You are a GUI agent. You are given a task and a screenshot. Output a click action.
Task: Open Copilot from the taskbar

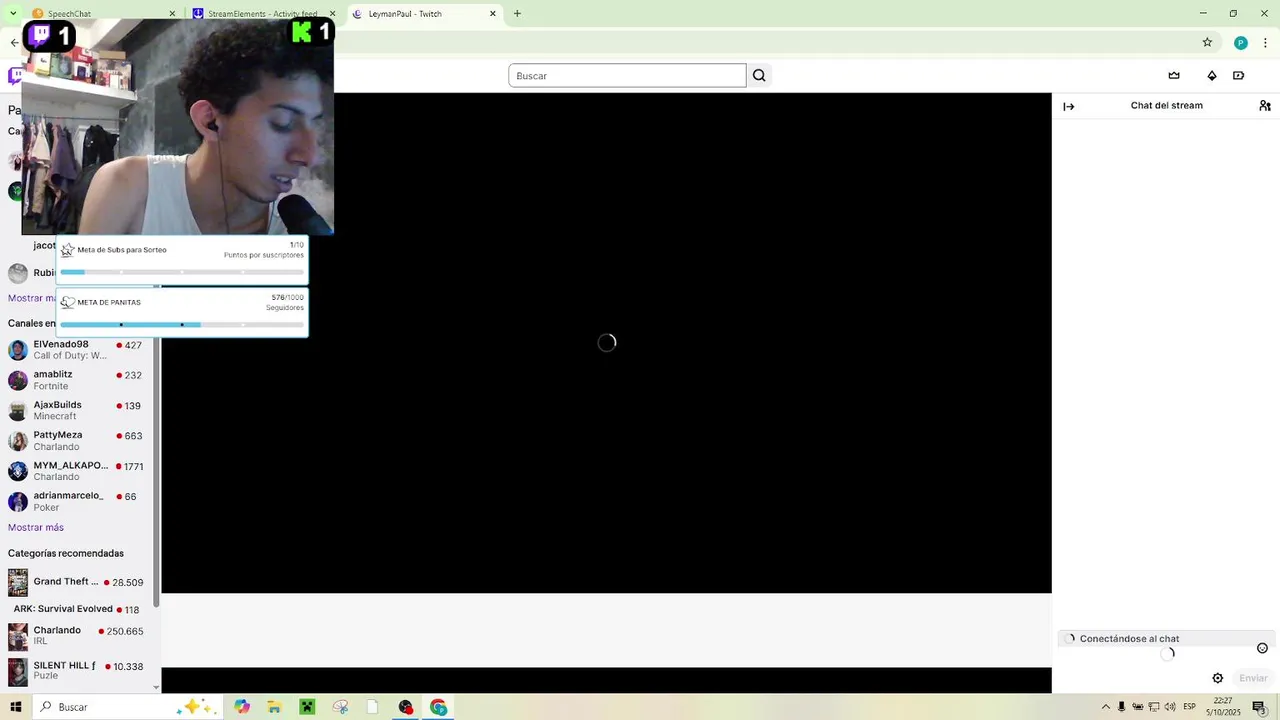click(x=242, y=707)
